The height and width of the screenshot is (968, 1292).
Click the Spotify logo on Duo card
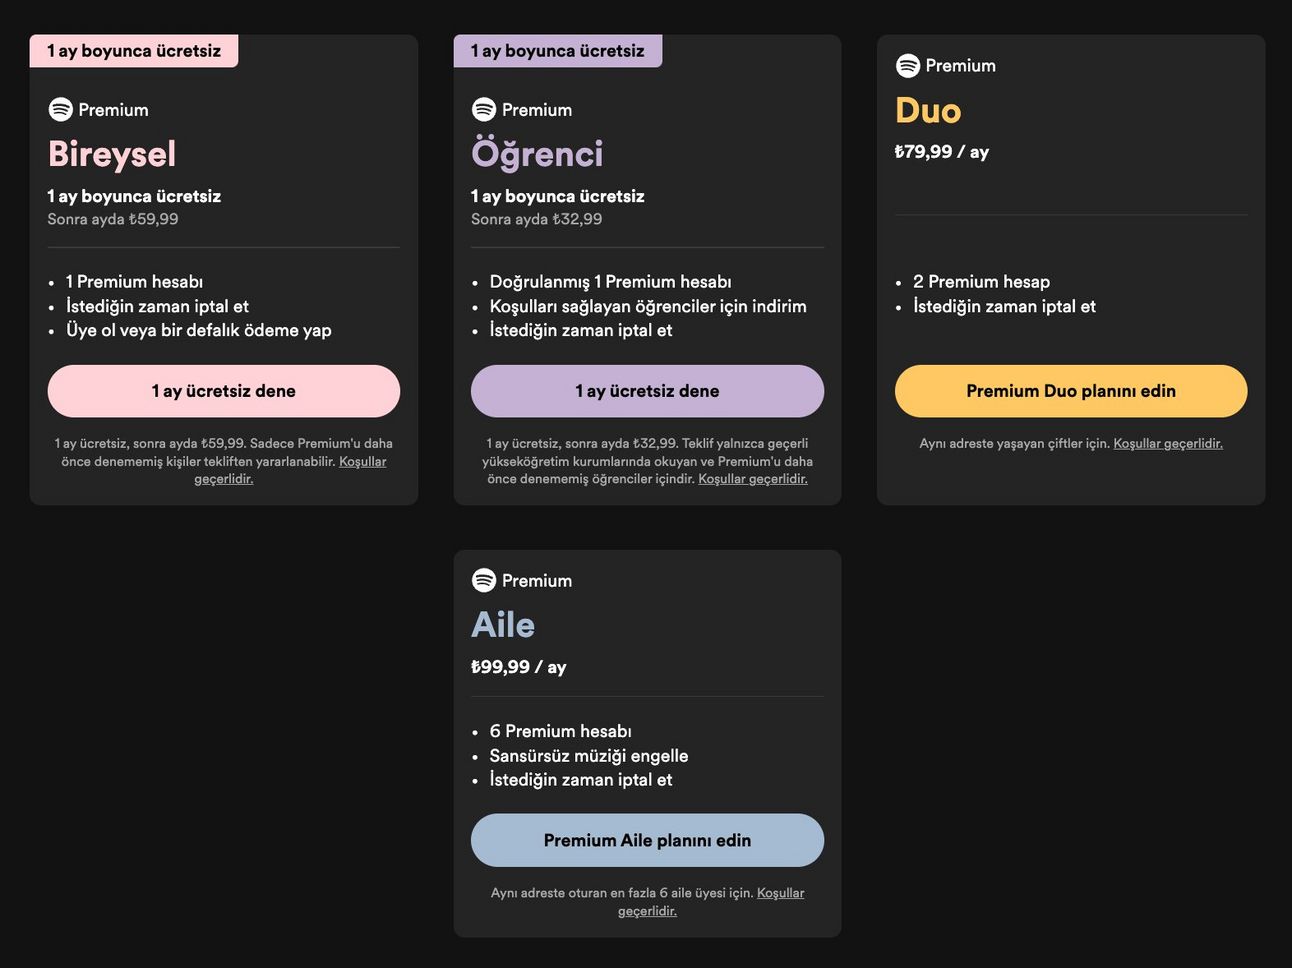pos(908,65)
